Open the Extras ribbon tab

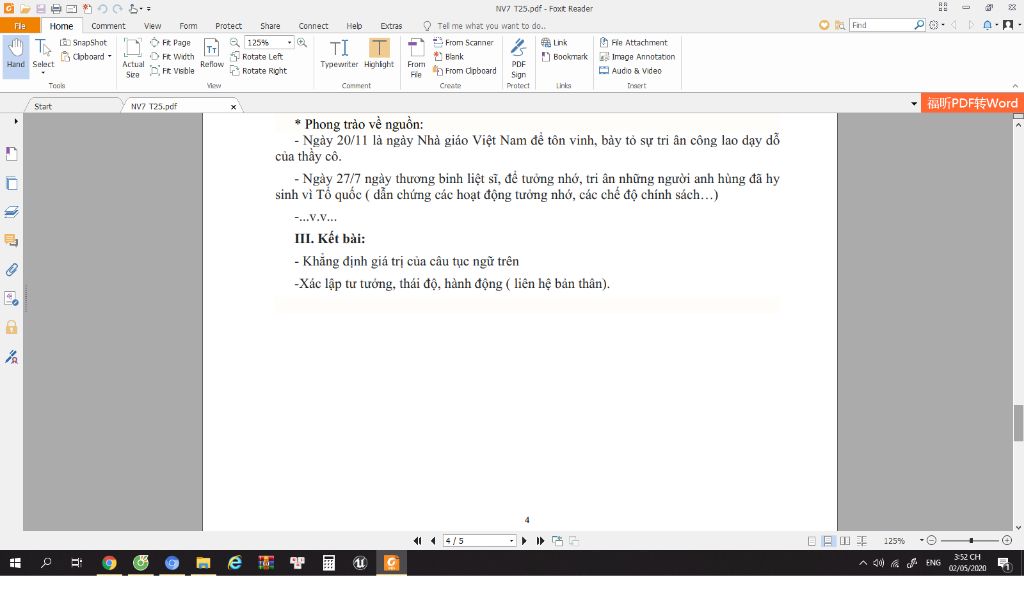[391, 25]
